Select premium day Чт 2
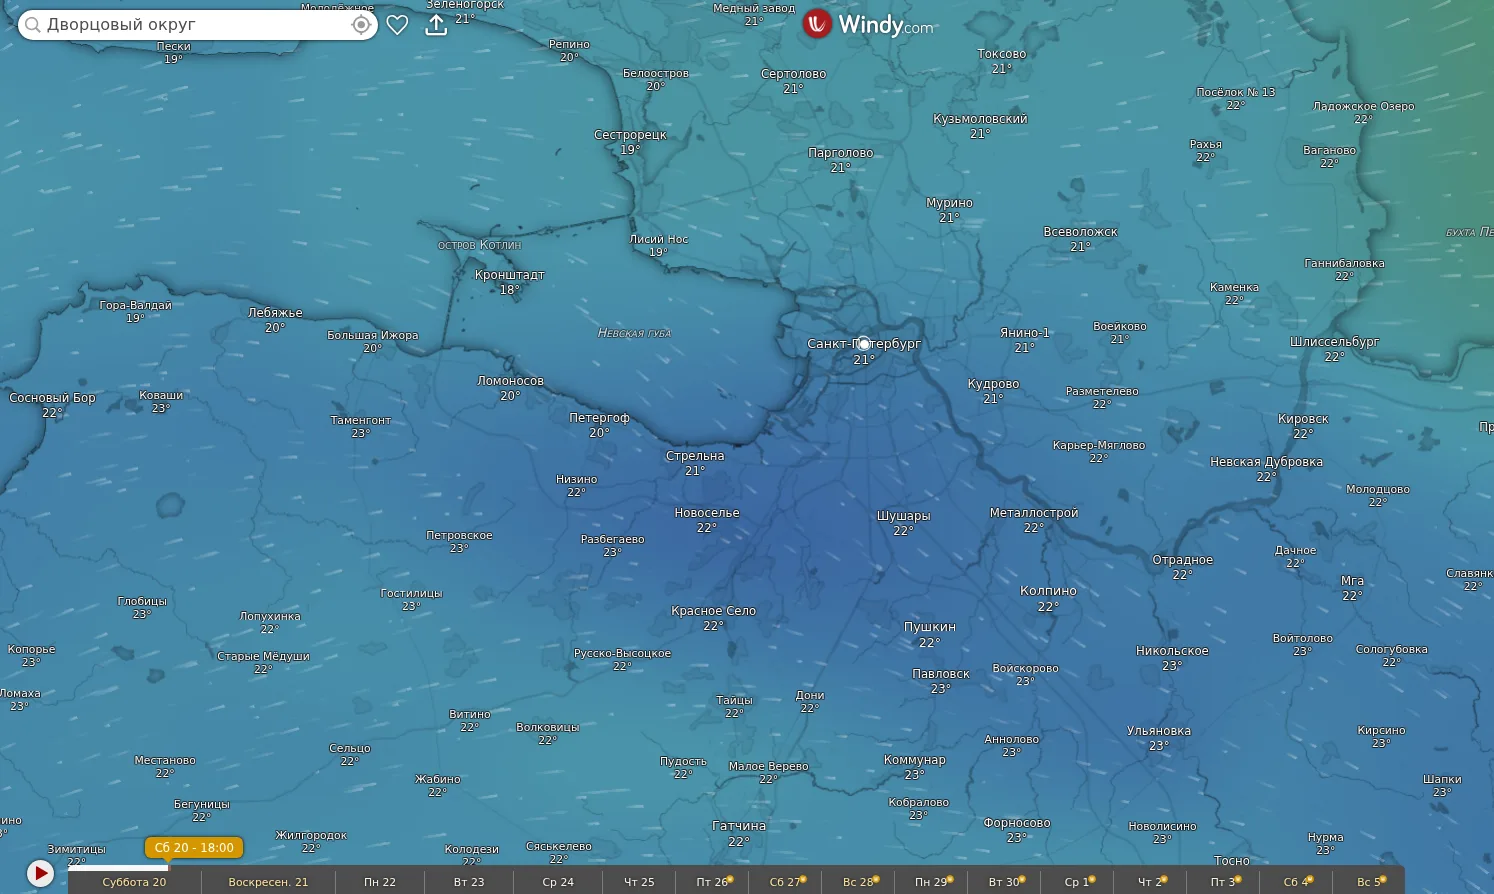The image size is (1494, 894). pyautogui.click(x=1150, y=882)
